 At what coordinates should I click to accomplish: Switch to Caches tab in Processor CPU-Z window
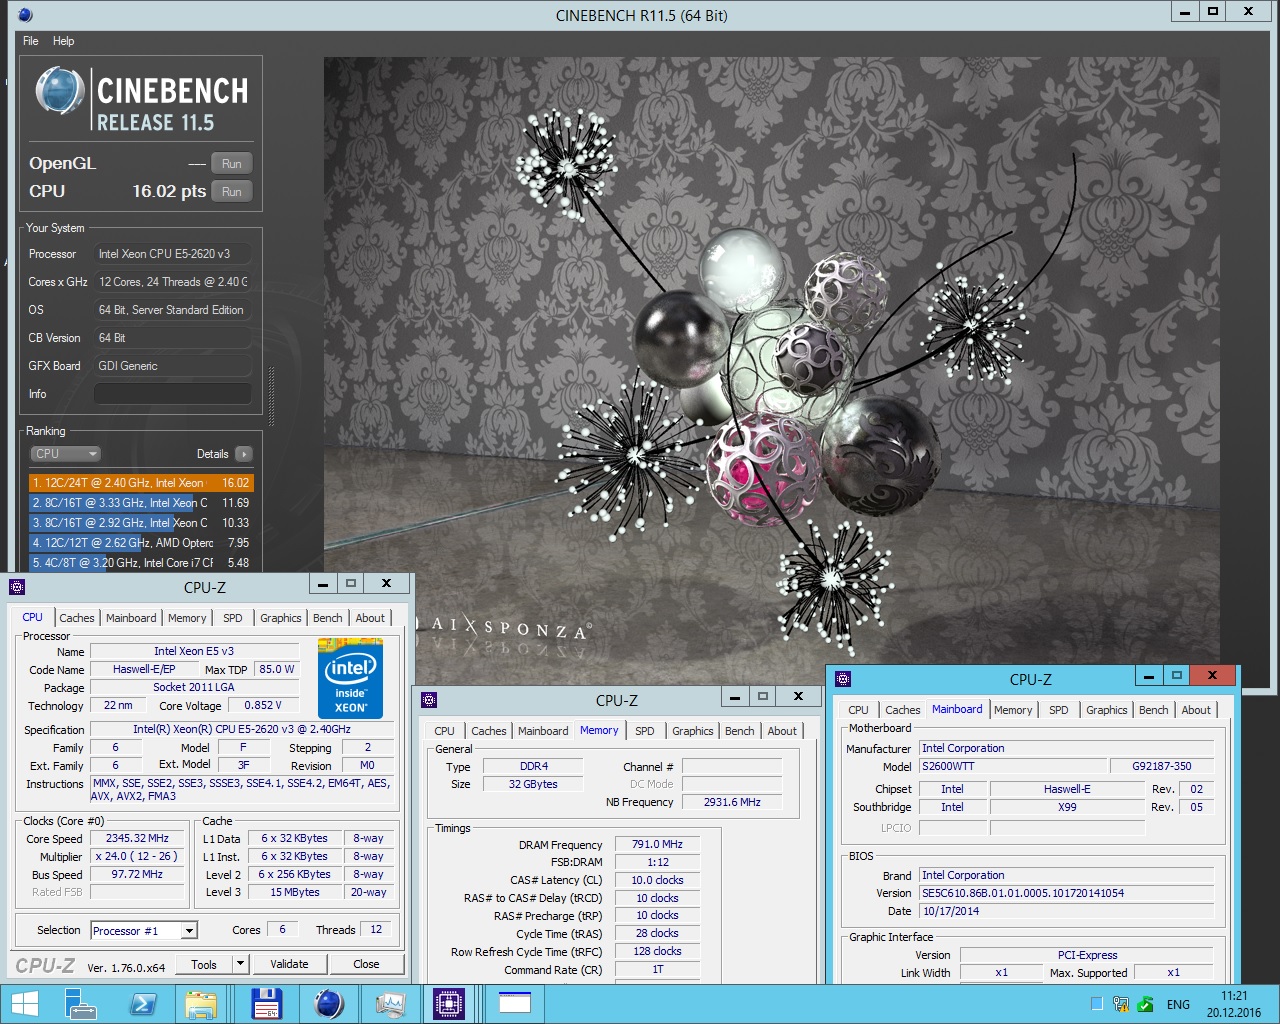tap(77, 618)
